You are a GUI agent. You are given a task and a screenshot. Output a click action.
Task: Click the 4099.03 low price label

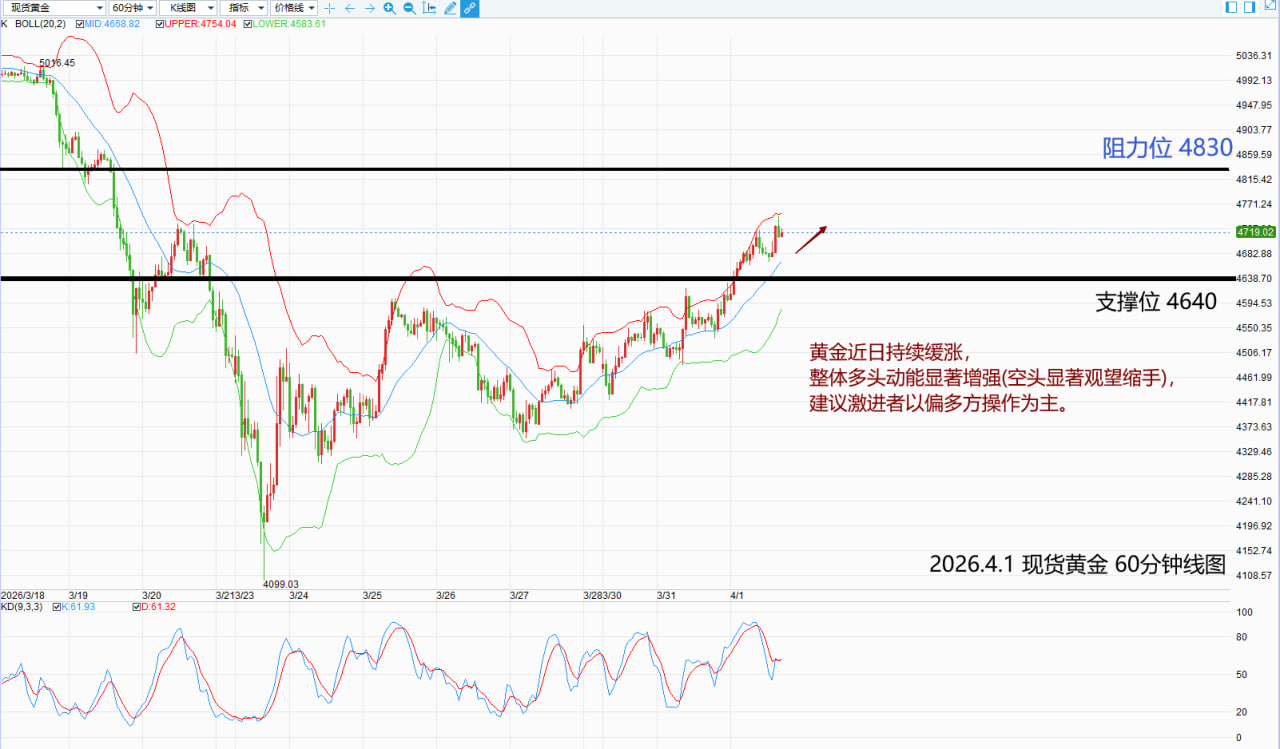281,583
